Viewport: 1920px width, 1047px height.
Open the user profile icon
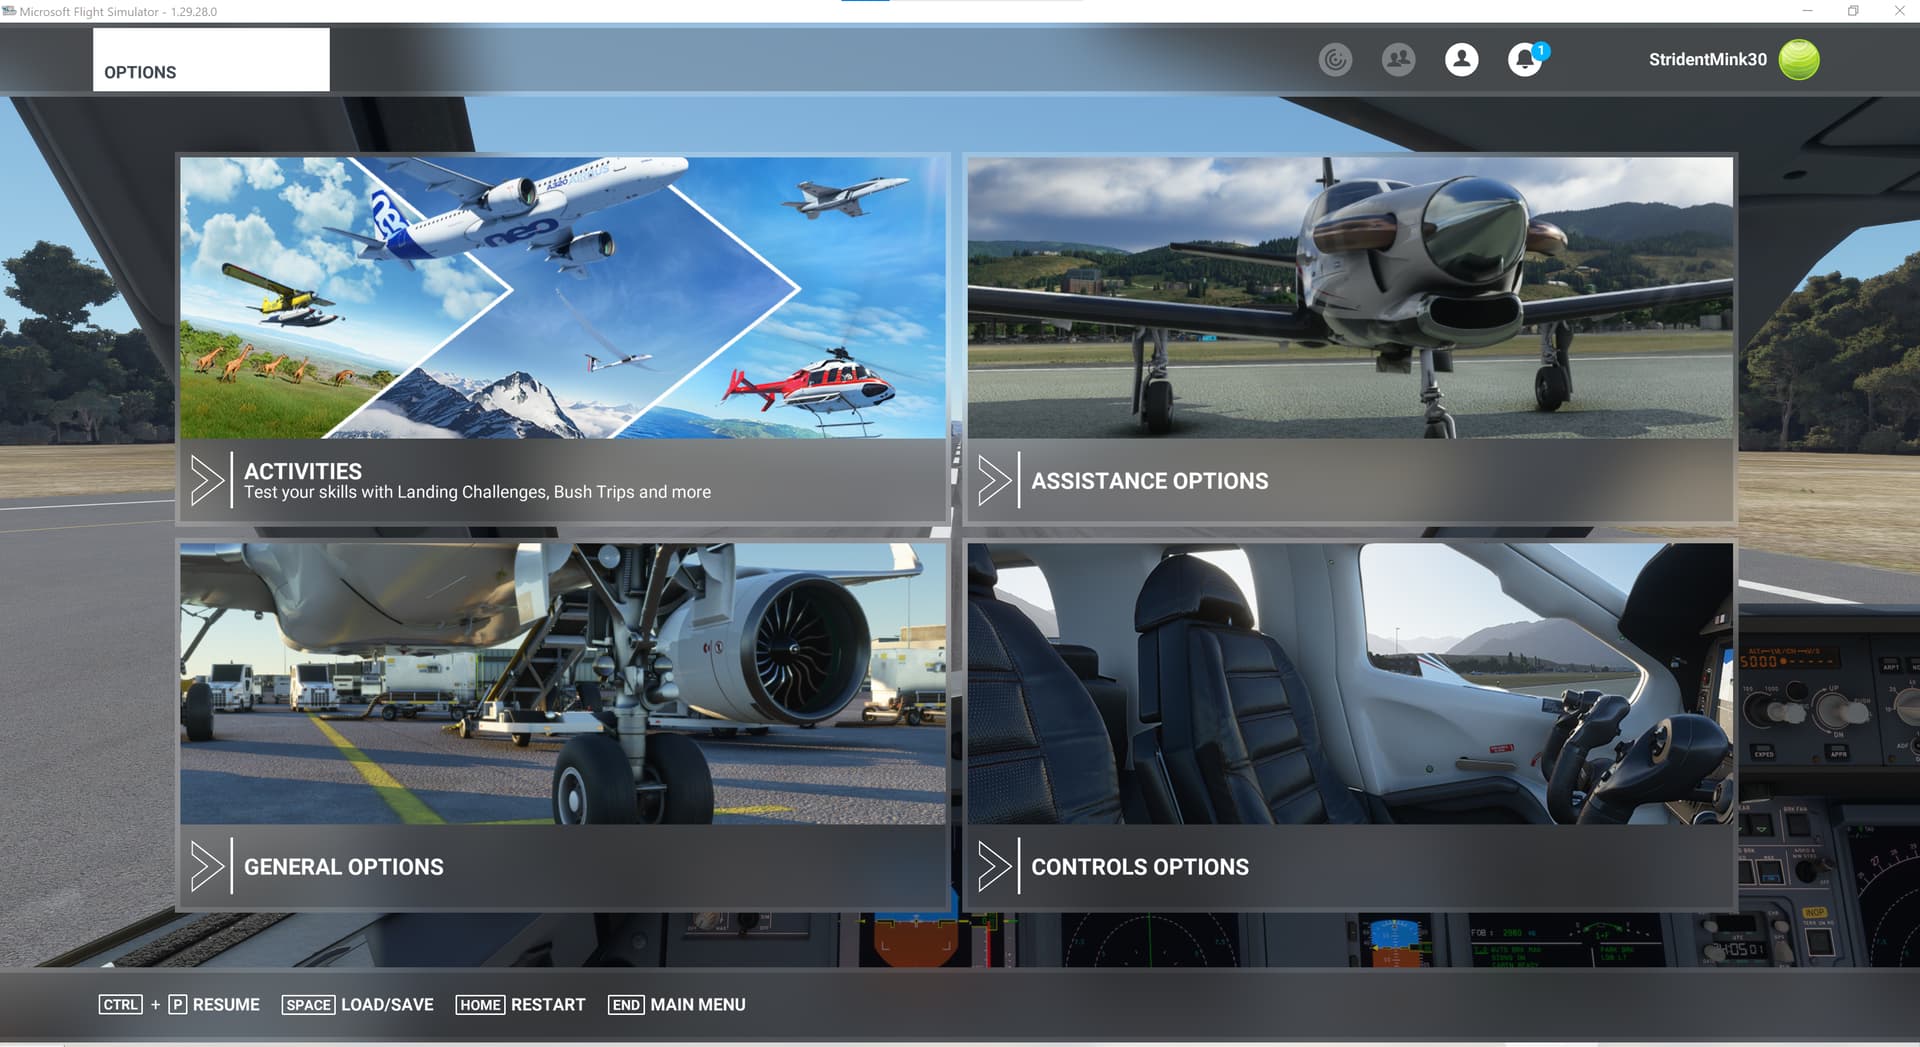[x=1461, y=60]
